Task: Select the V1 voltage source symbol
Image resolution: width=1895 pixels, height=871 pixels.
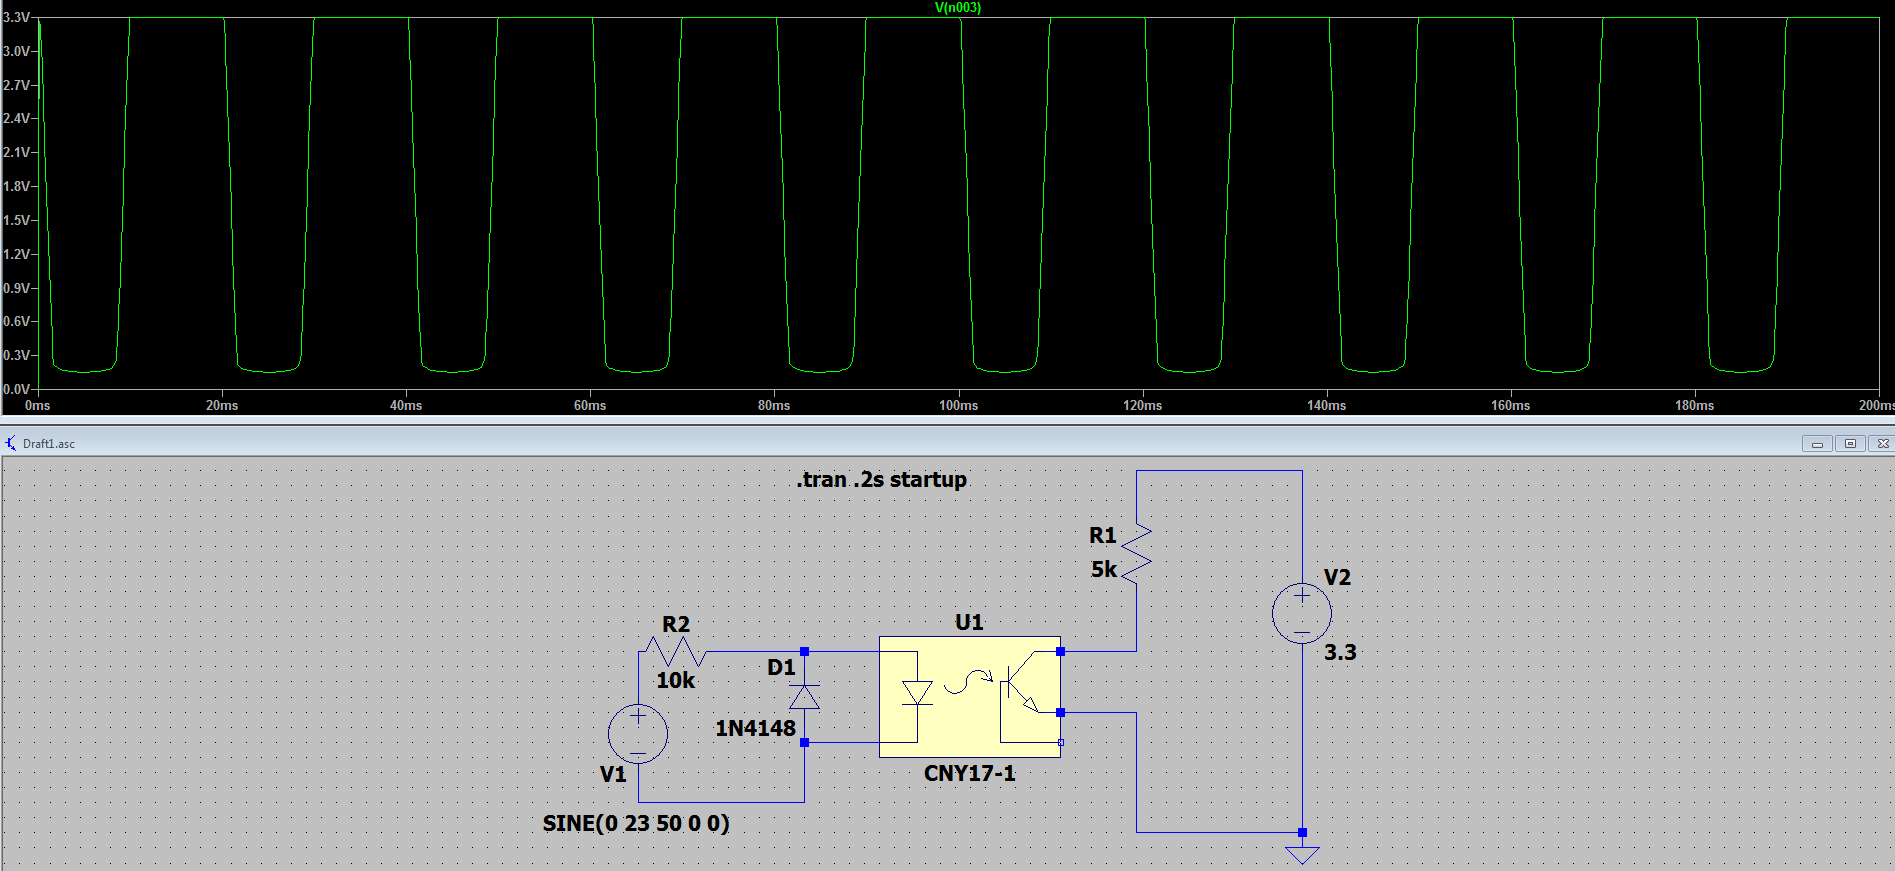Action: point(638,734)
